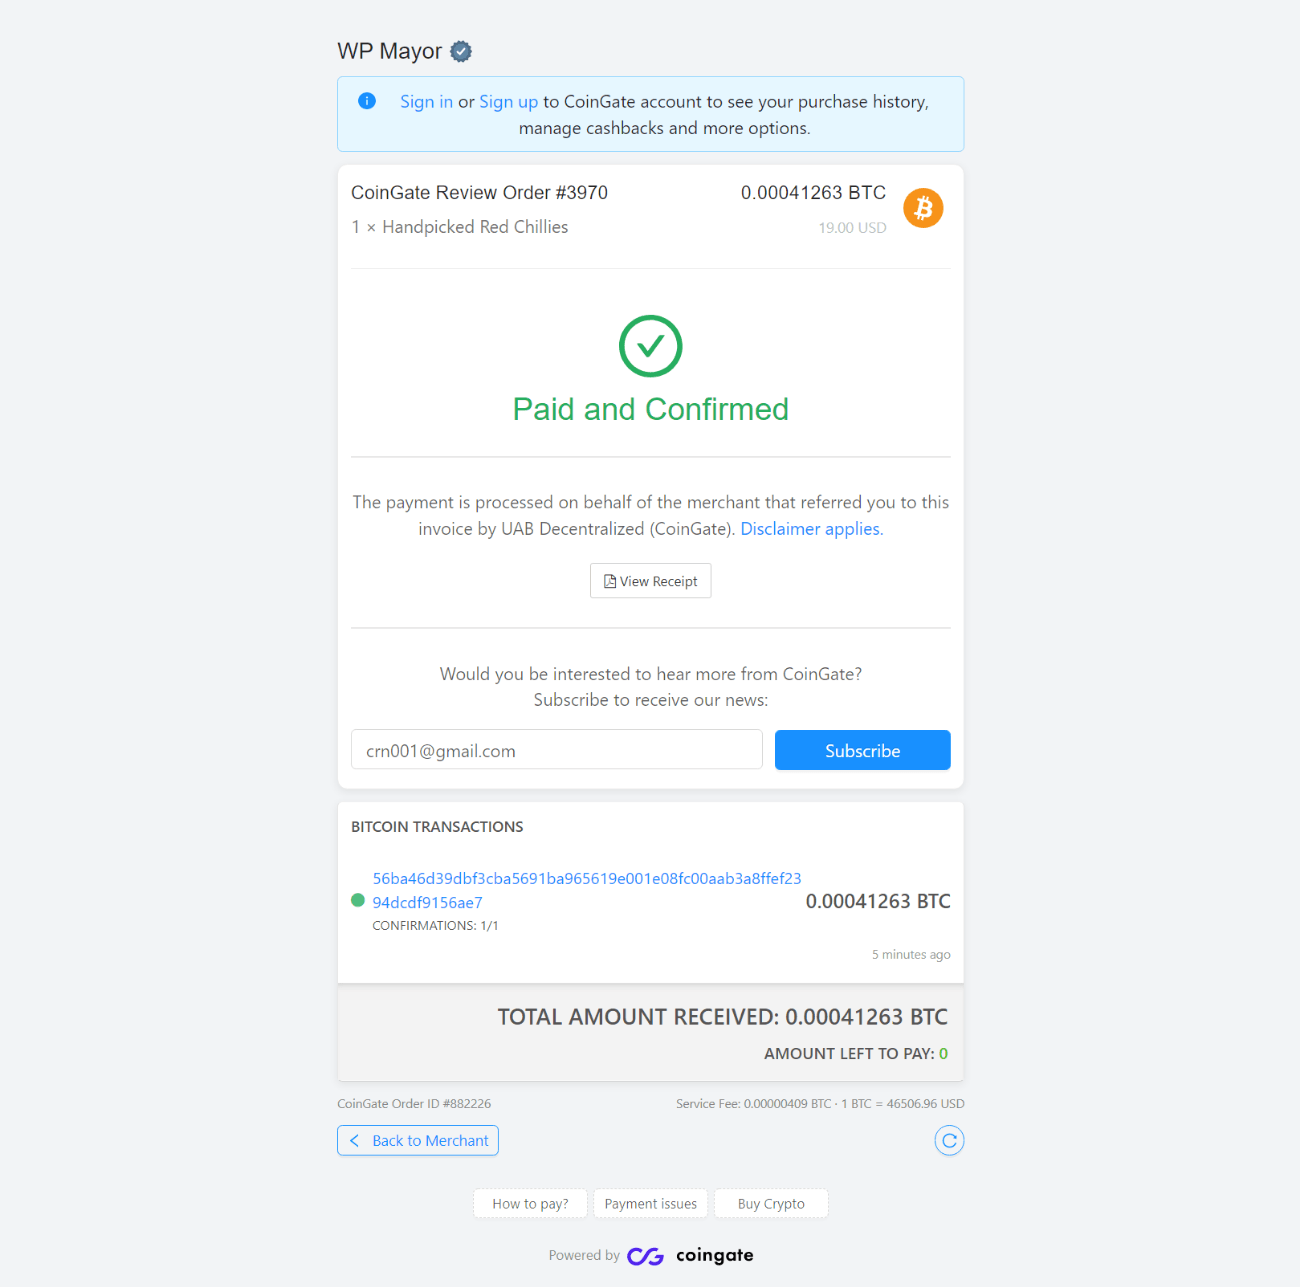This screenshot has height=1287, width=1300.
Task: Go Back to Merchant
Action: [418, 1141]
